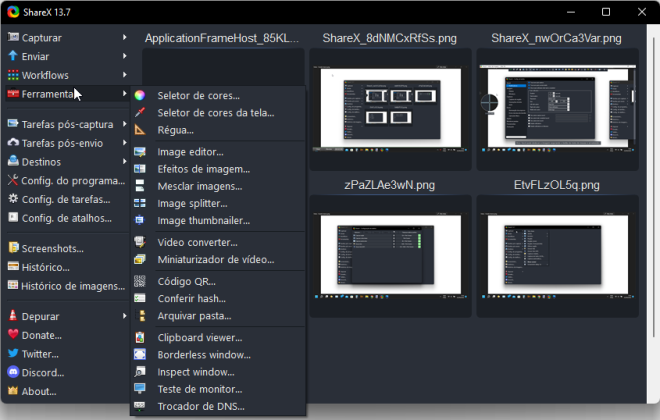Select ShareX_8dNMCxRfSs.png thumbnail
Viewport: 660px width, 420px height.
(390, 109)
